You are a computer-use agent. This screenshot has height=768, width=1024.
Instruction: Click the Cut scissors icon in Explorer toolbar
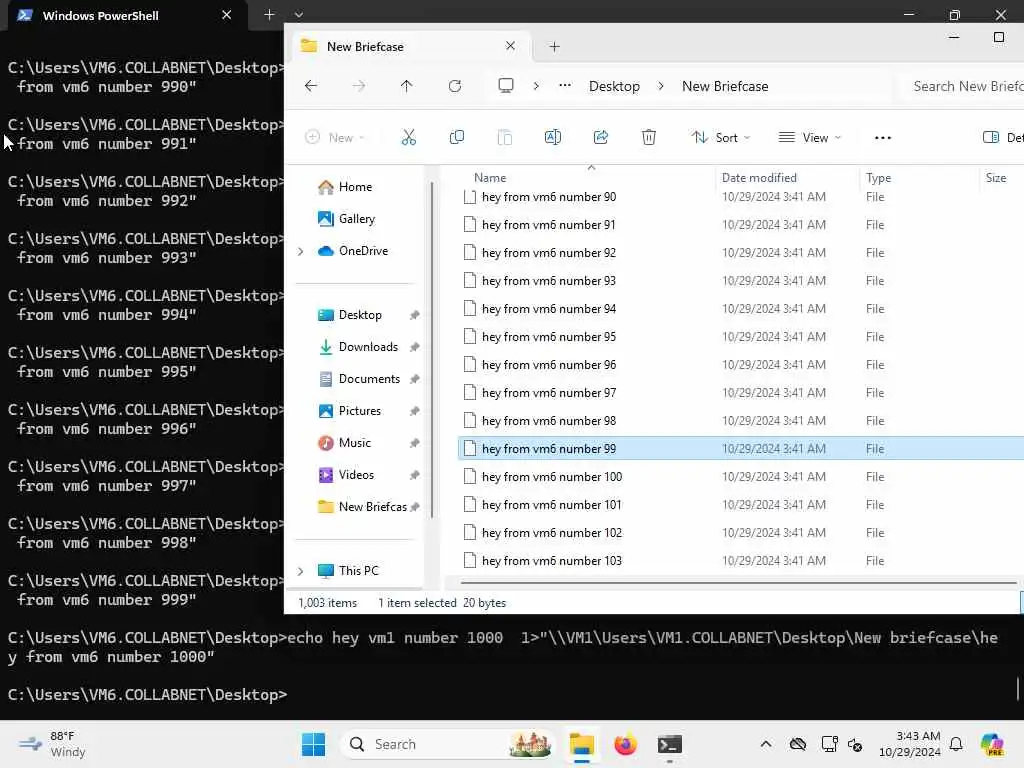click(408, 137)
